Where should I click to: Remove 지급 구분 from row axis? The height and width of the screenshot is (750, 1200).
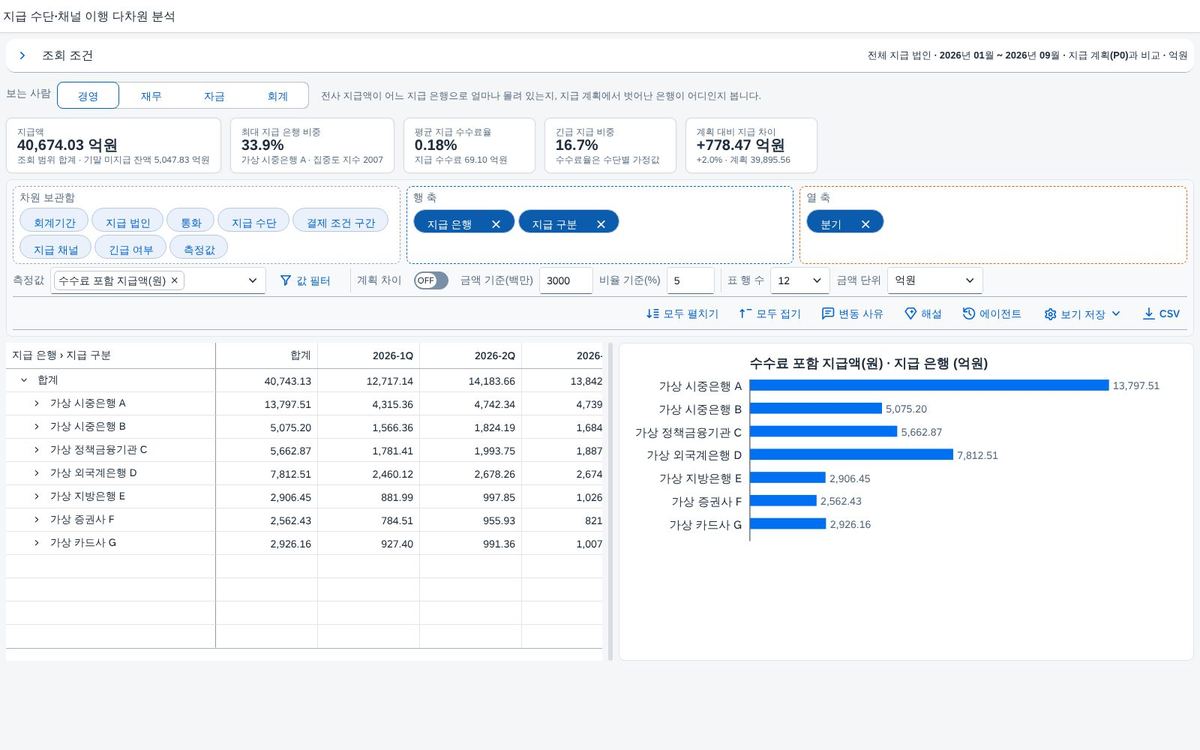coord(601,224)
